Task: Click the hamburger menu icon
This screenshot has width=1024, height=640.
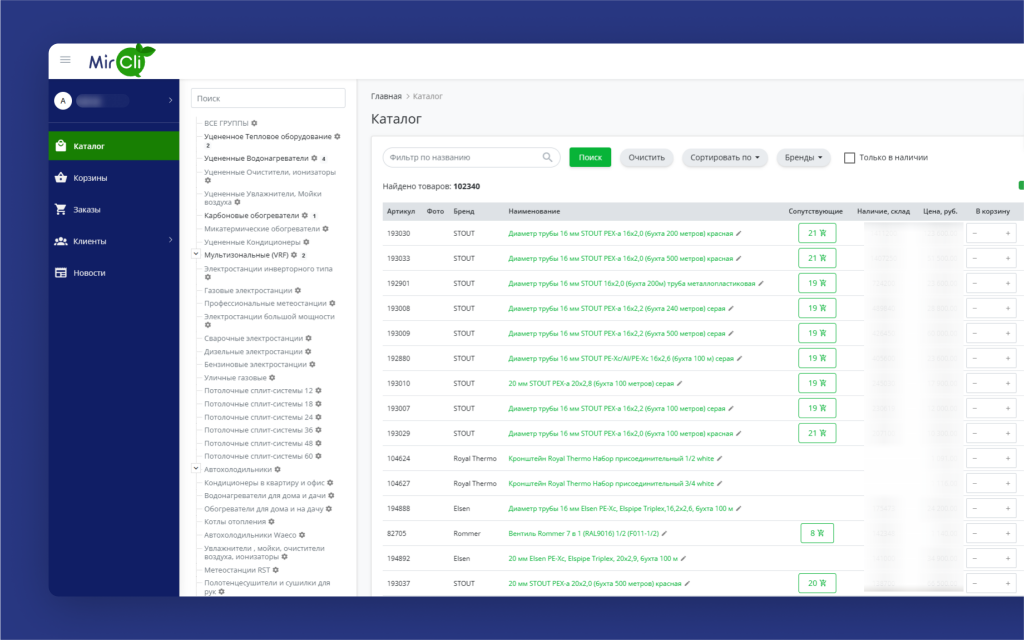Action: coord(66,60)
